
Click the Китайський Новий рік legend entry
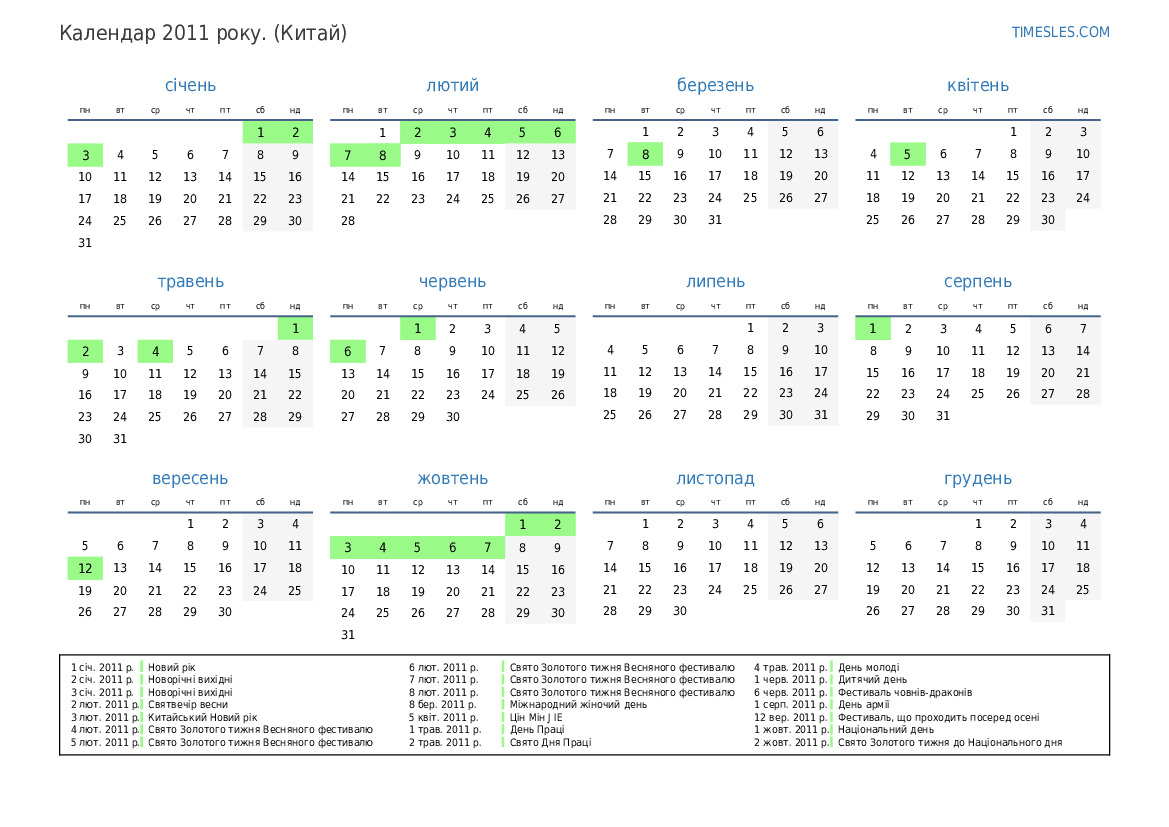(x=202, y=717)
